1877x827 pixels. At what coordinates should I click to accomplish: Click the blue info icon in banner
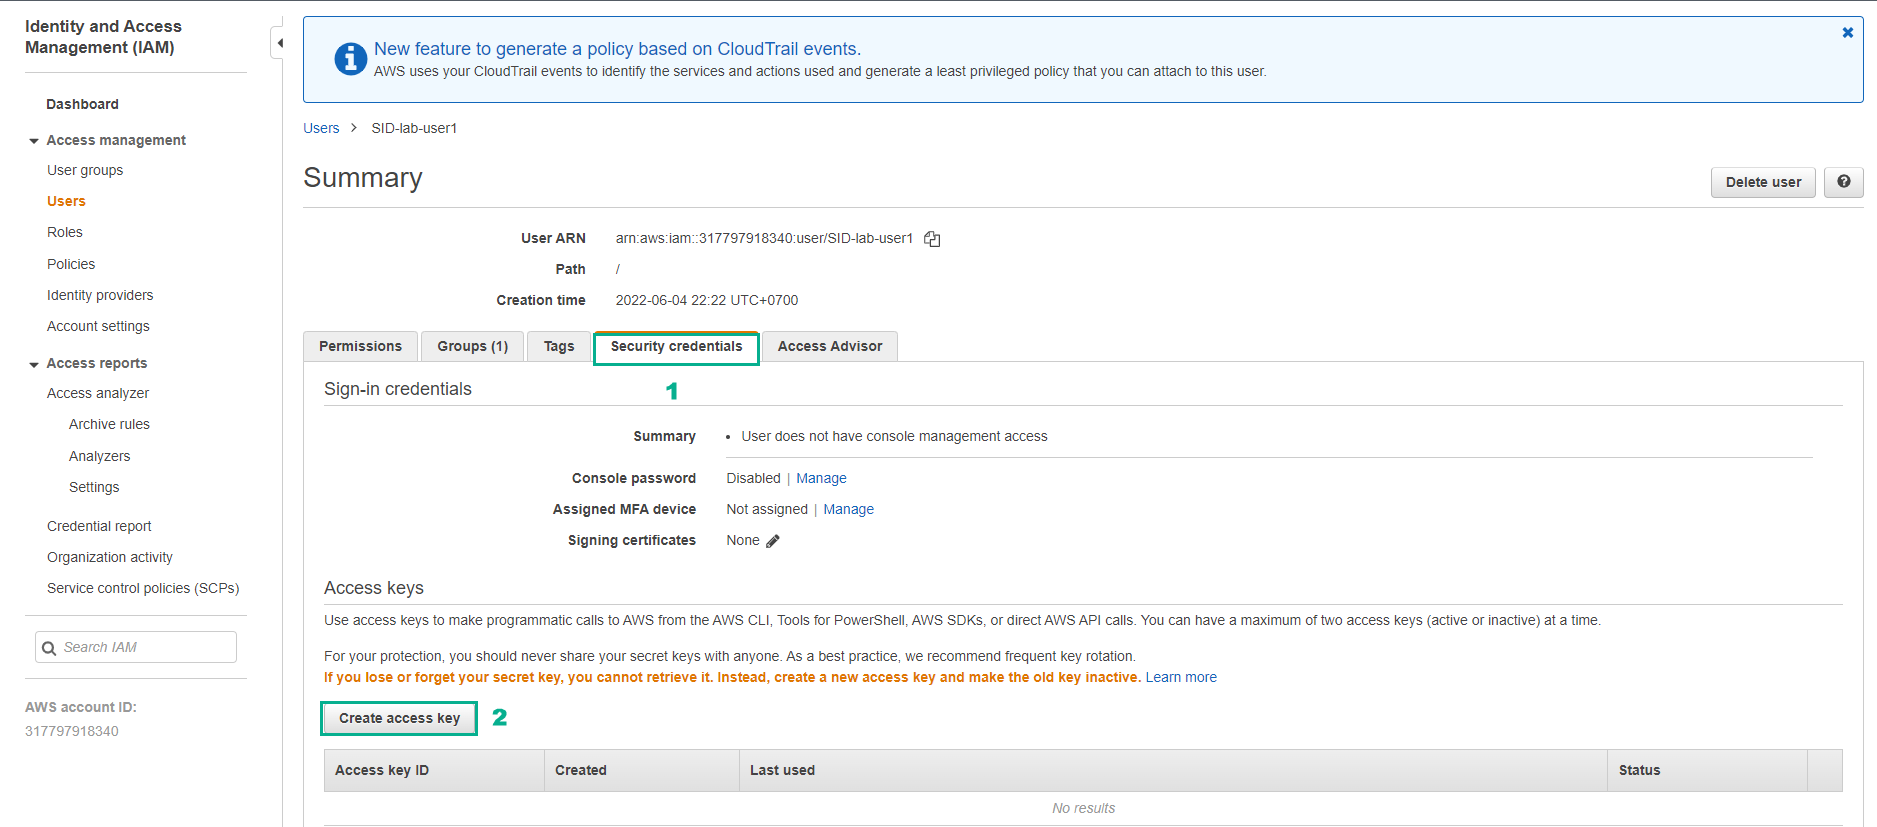pyautogui.click(x=350, y=59)
